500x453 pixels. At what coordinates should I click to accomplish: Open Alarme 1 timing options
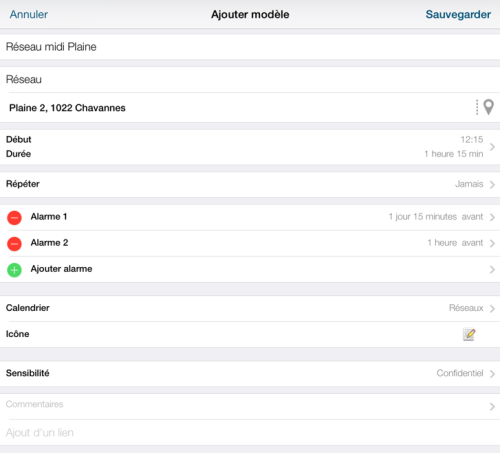[x=250, y=217]
